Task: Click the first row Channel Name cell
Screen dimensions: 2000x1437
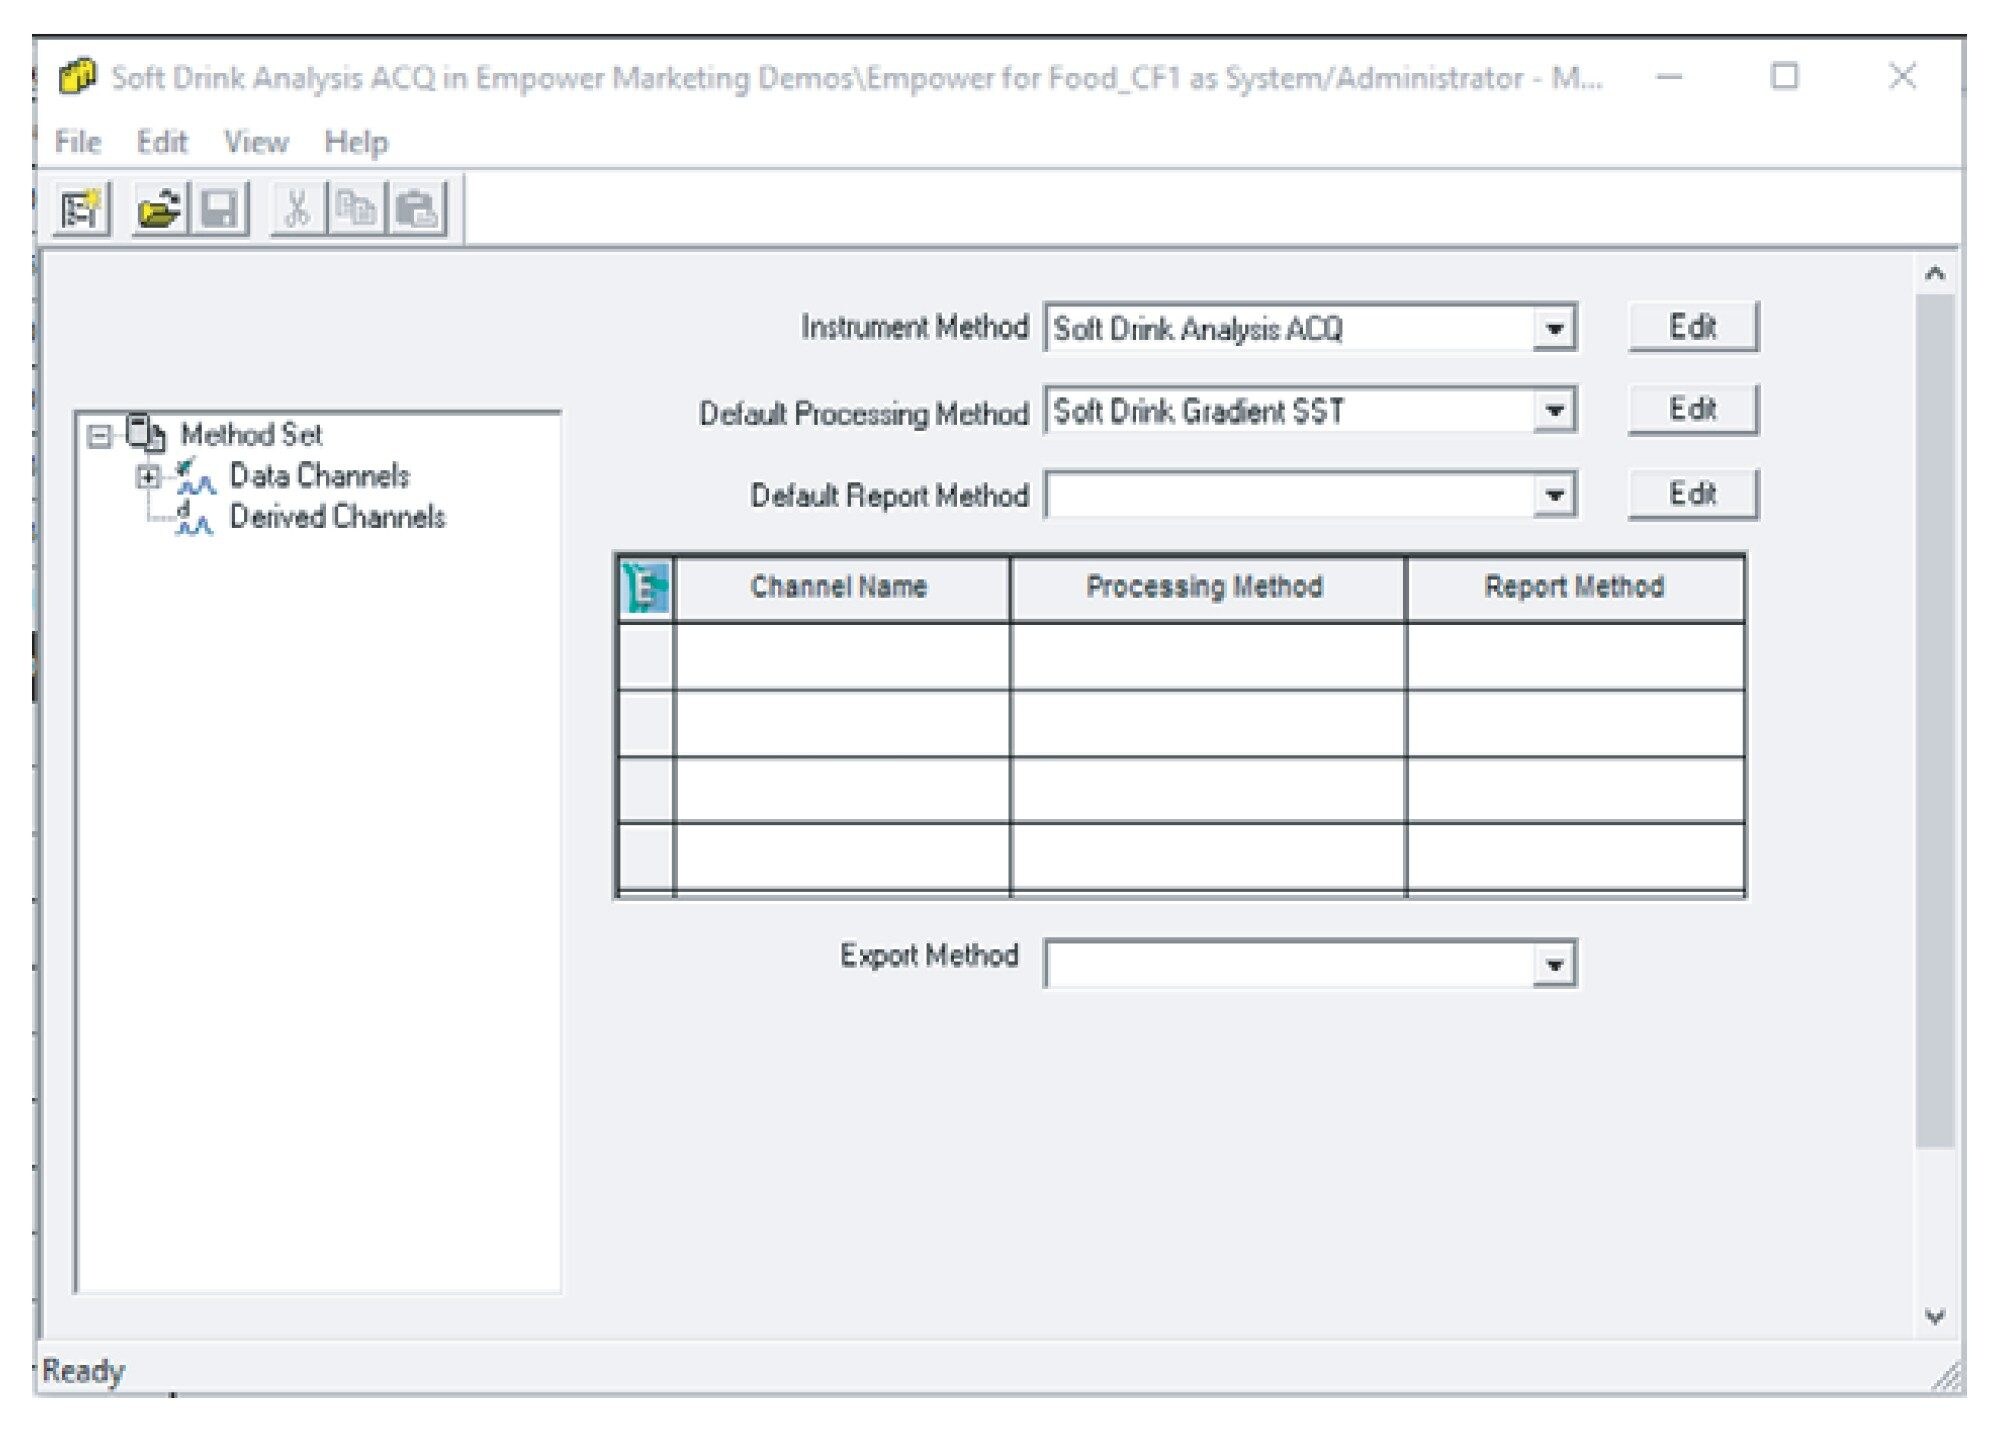Action: pyautogui.click(x=841, y=656)
